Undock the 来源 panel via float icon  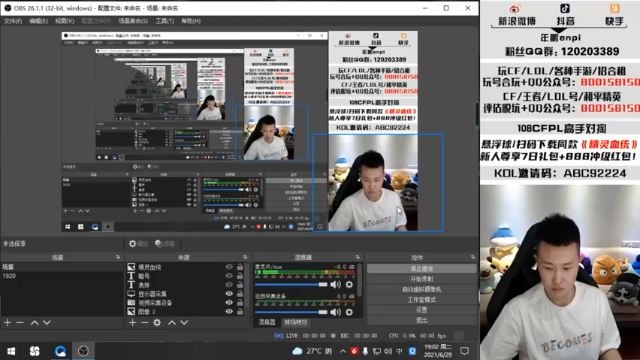(245, 257)
